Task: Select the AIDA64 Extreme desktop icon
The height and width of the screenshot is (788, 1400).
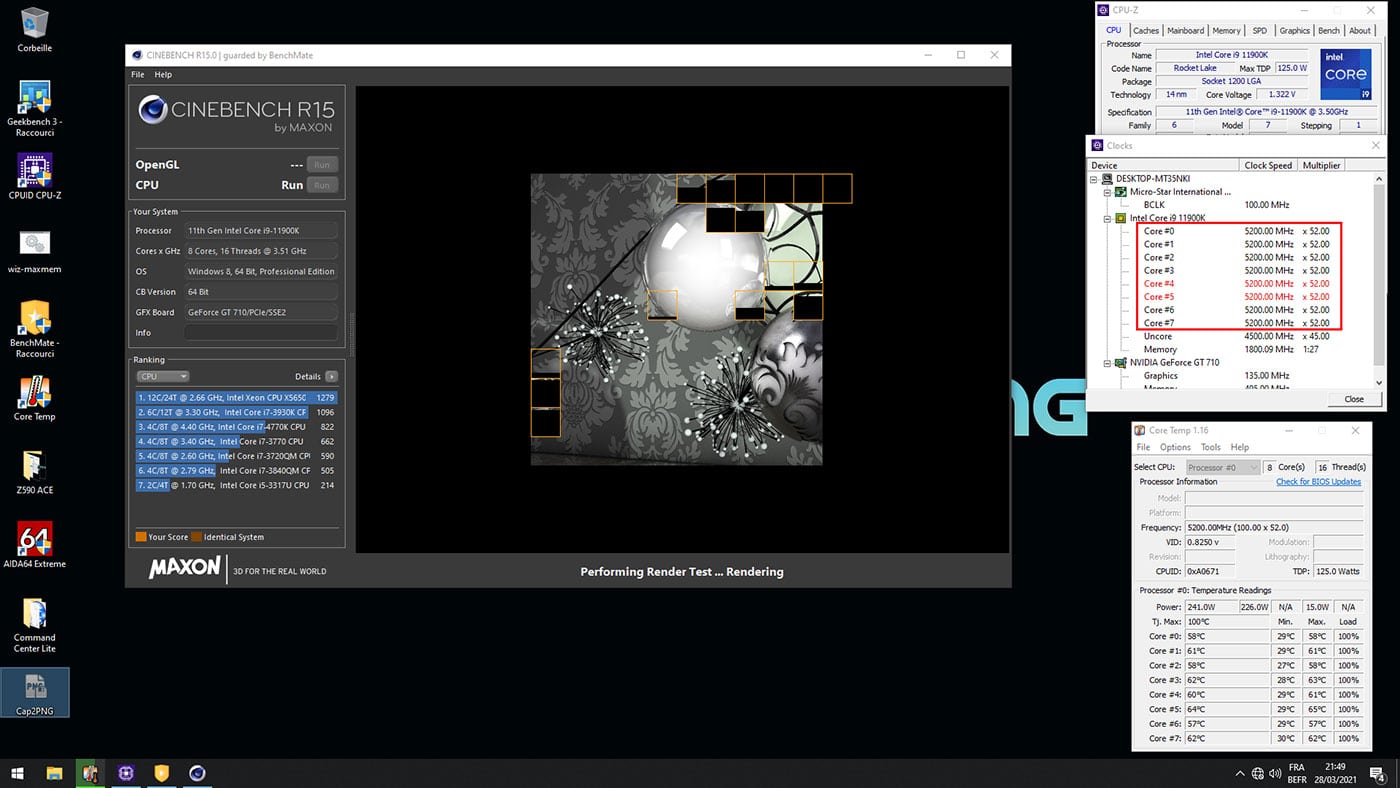Action: pyautogui.click(x=35, y=545)
